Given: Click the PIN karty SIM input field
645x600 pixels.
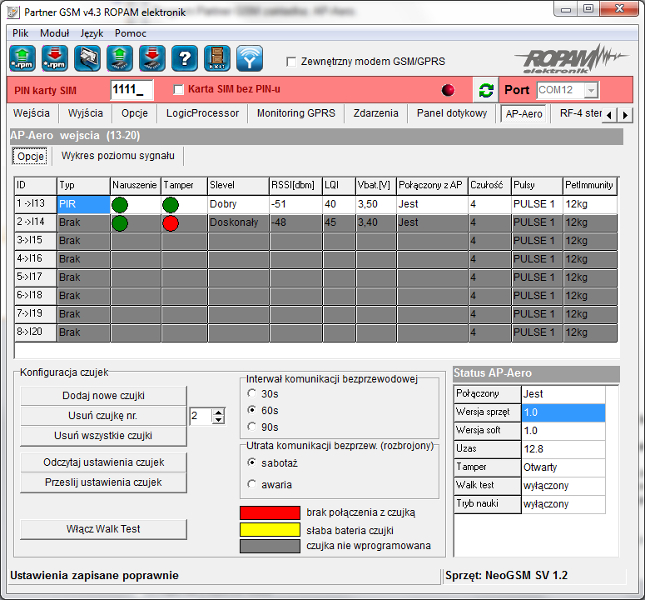Looking at the screenshot, I should point(131,90).
